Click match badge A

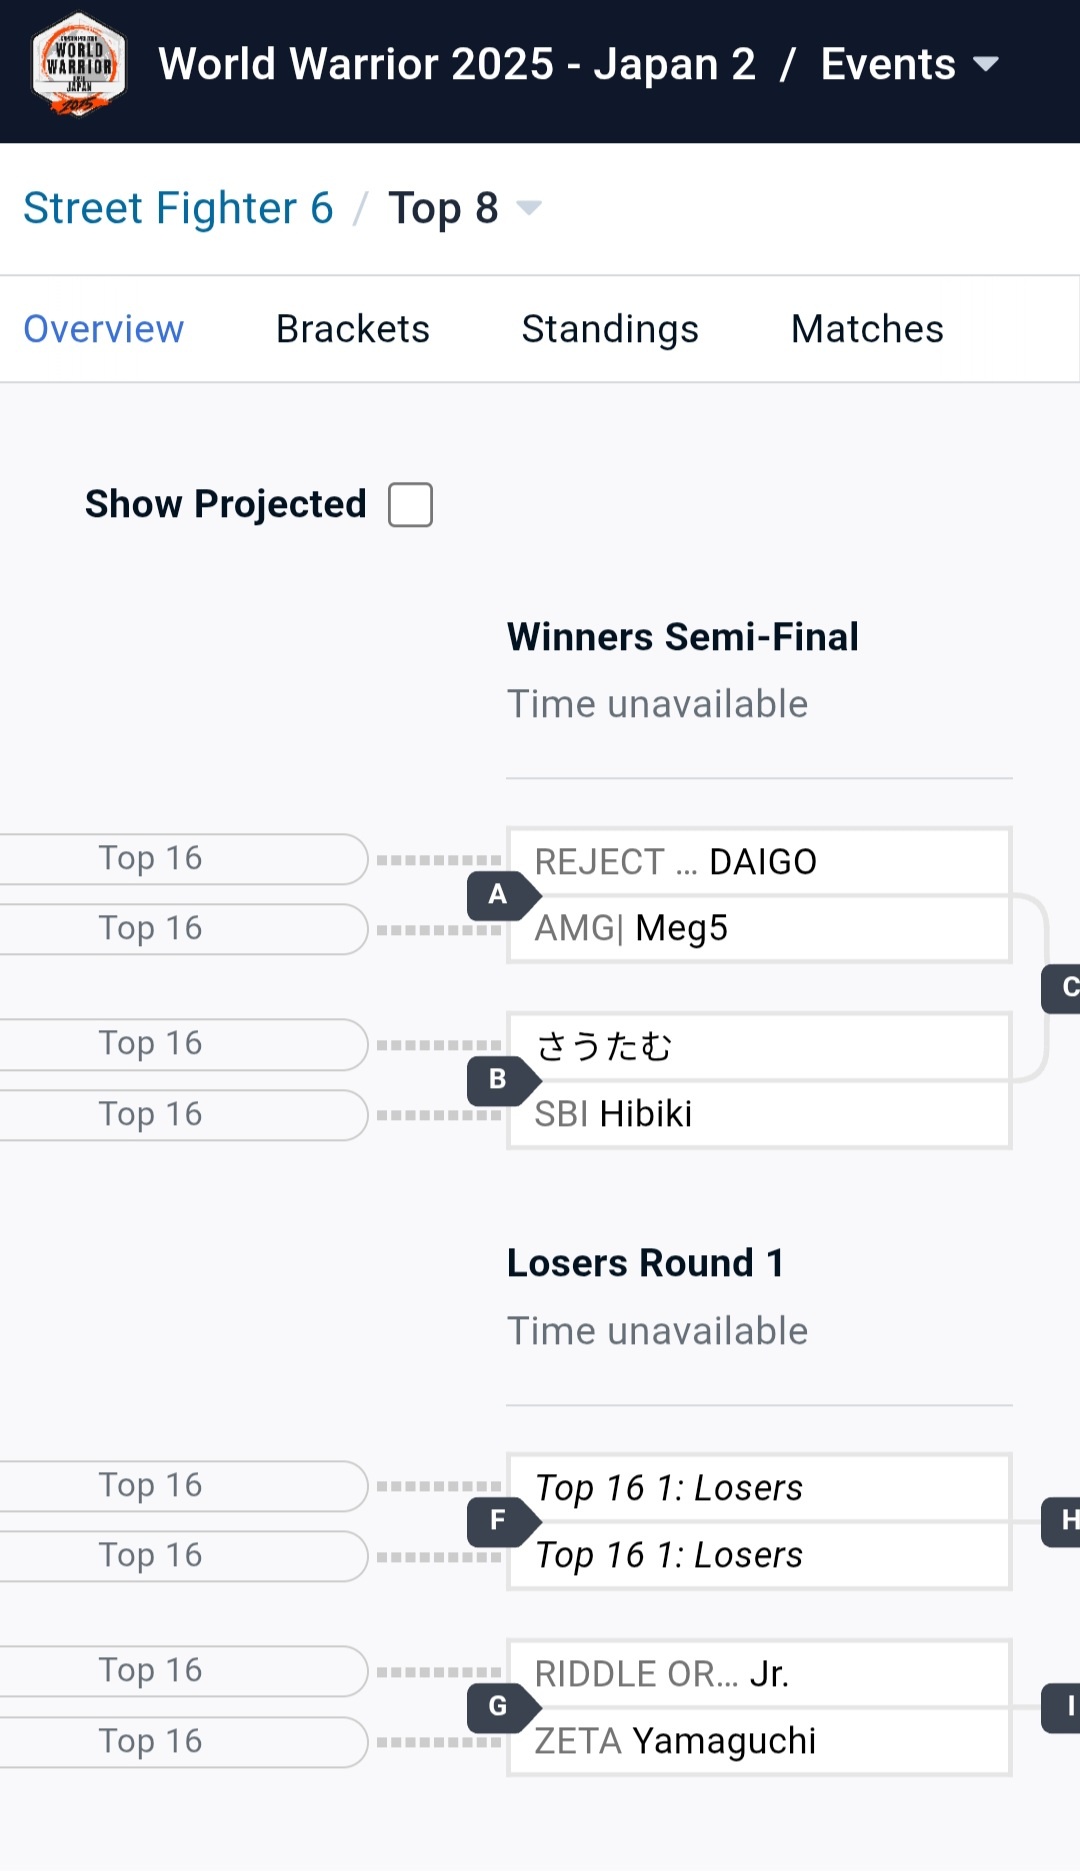(x=499, y=895)
